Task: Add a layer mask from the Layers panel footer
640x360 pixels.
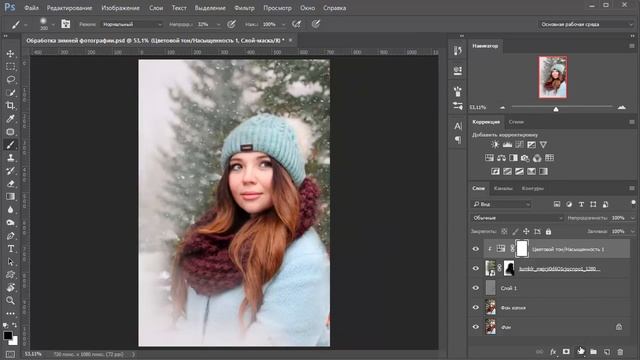Action: click(566, 351)
